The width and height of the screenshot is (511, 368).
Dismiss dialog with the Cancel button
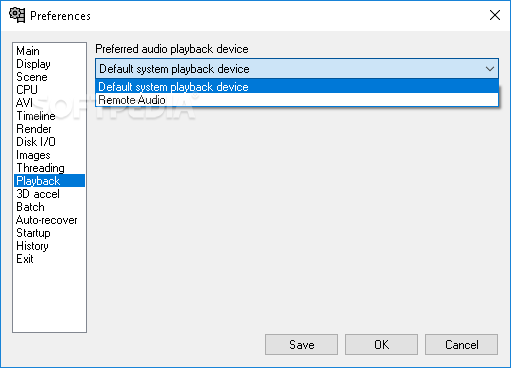pos(461,345)
